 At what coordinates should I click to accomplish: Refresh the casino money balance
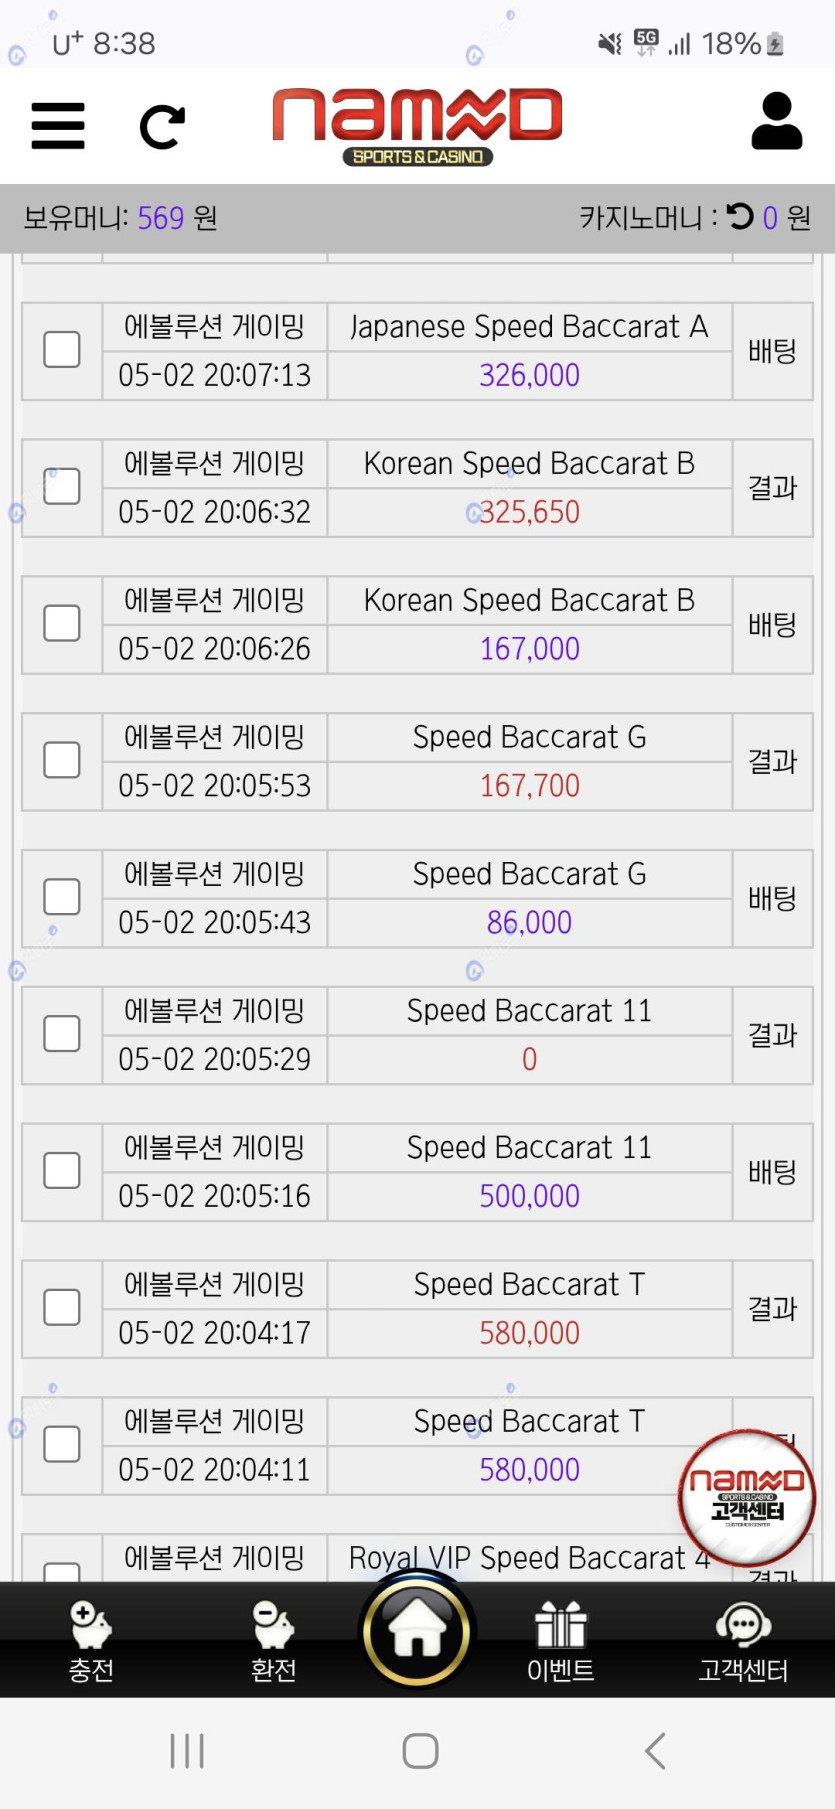[740, 216]
